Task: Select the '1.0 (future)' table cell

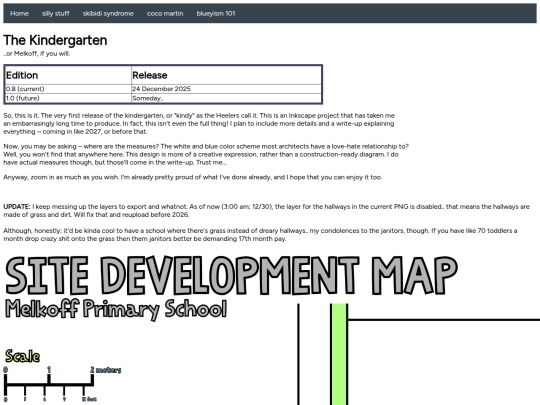Action: tap(68, 98)
